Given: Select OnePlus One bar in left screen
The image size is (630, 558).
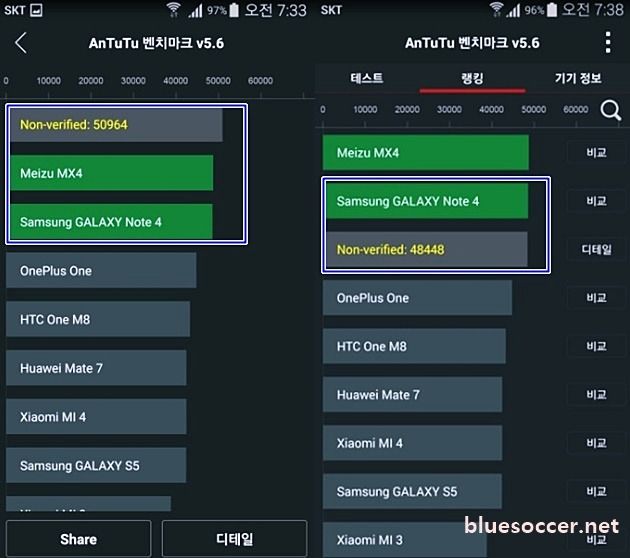Looking at the screenshot, I should point(101,270).
